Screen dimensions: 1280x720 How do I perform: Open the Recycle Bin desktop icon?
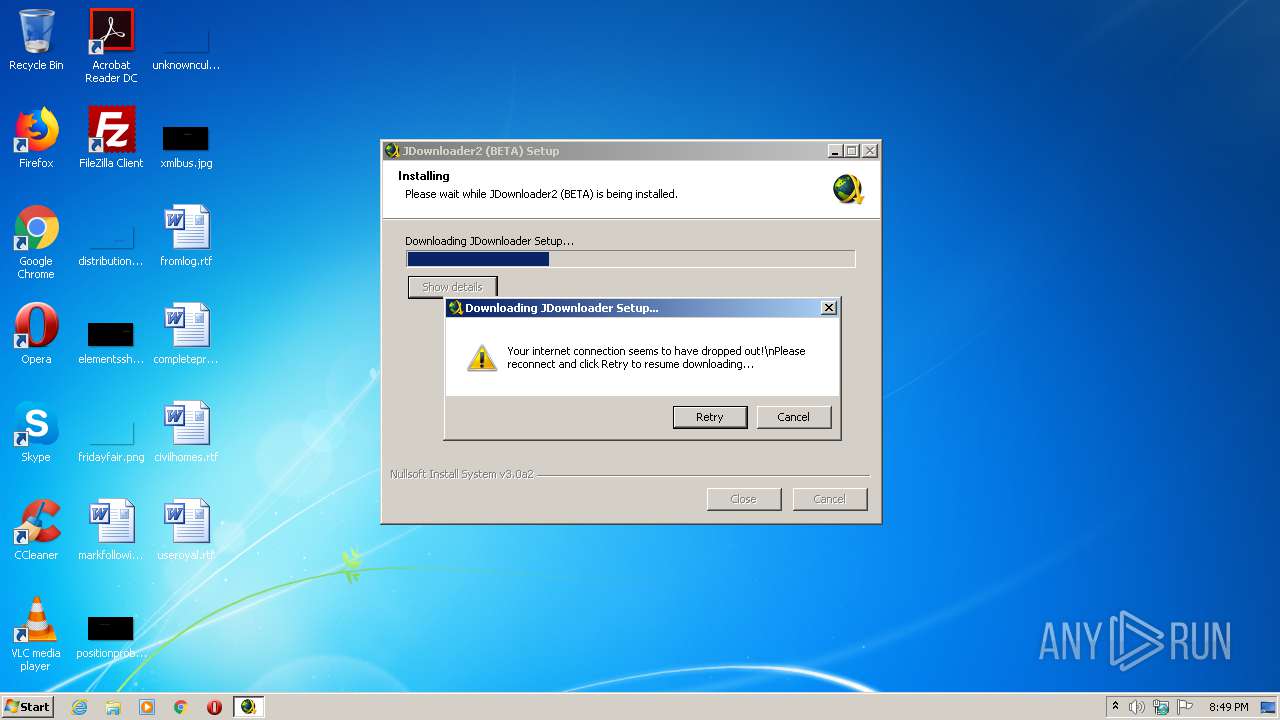[x=36, y=40]
